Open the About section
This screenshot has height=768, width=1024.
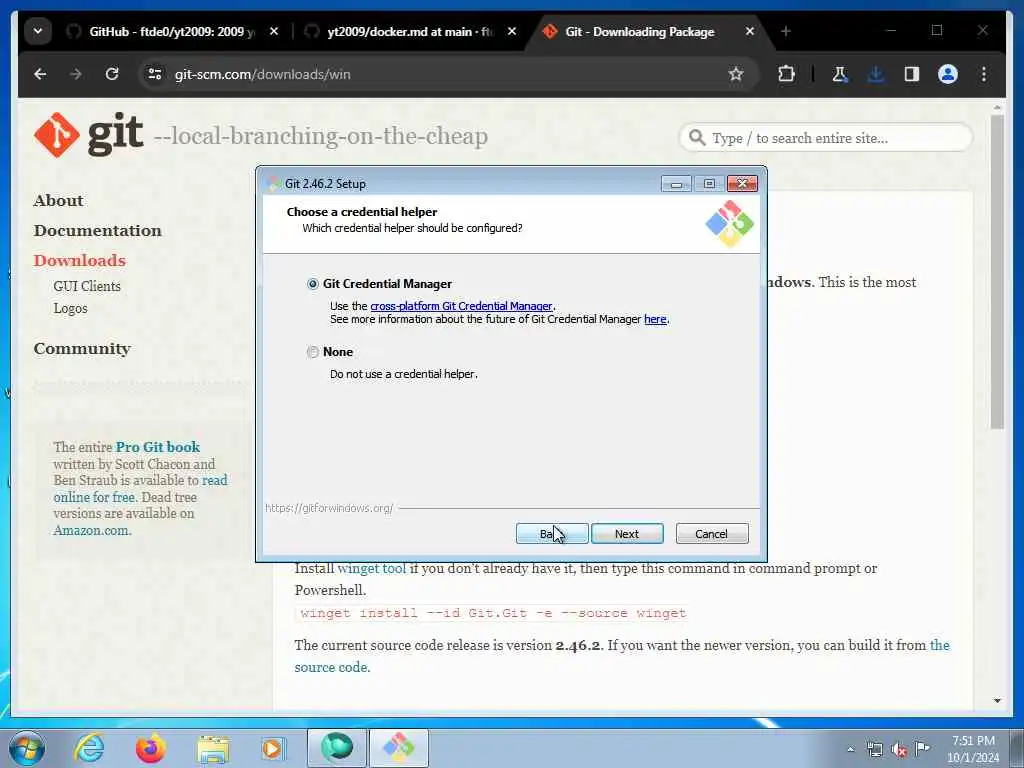tap(58, 200)
